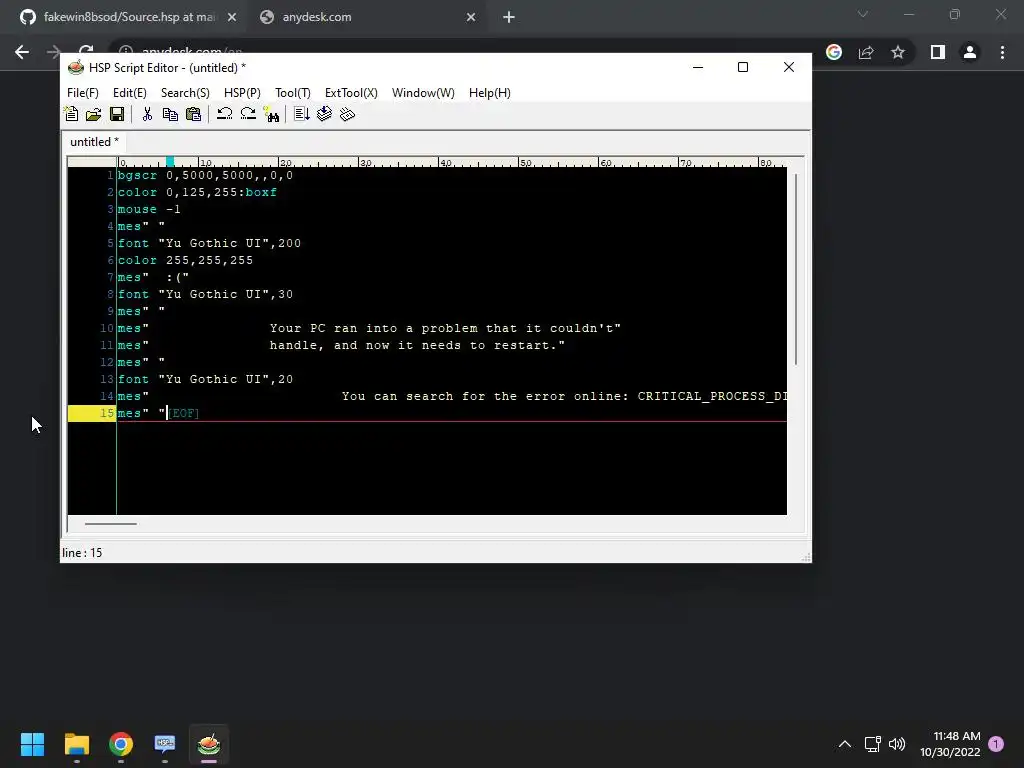Screen dimensions: 1024x768
Task: Click line 'mouse -1' in editor
Action: point(149,209)
